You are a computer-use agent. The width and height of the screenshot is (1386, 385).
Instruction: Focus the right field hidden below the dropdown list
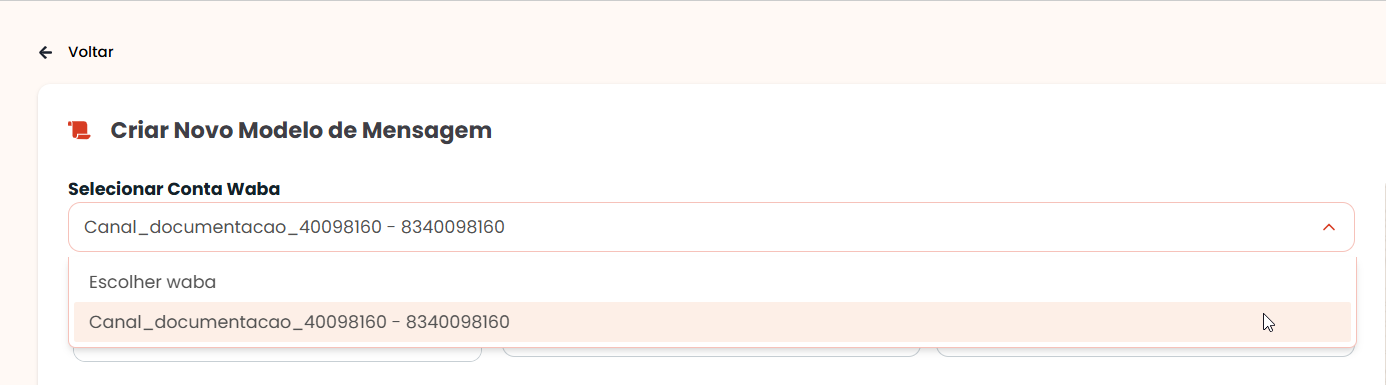pos(1146,351)
